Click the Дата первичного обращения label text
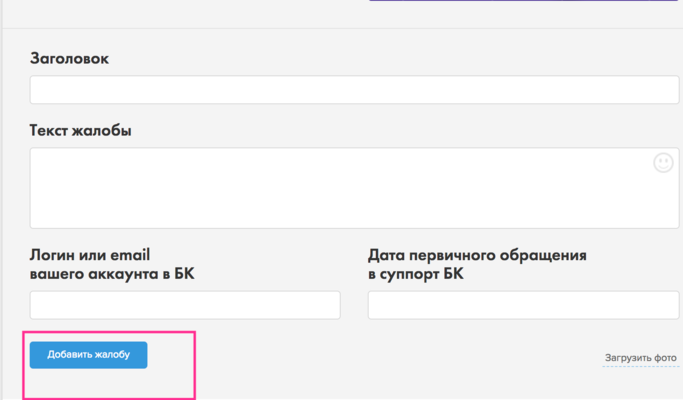683x400 pixels. (477, 255)
